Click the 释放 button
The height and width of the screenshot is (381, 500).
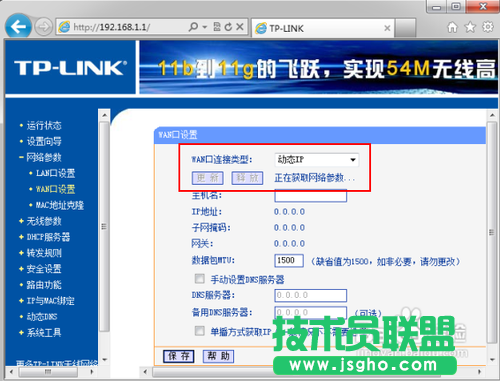coord(247,178)
